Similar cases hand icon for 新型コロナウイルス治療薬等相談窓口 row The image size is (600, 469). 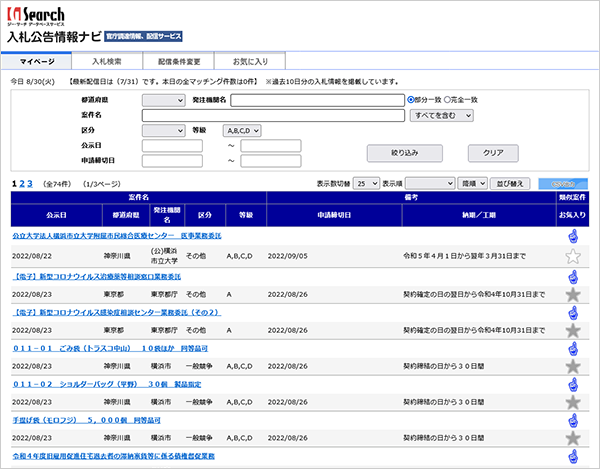point(573,277)
